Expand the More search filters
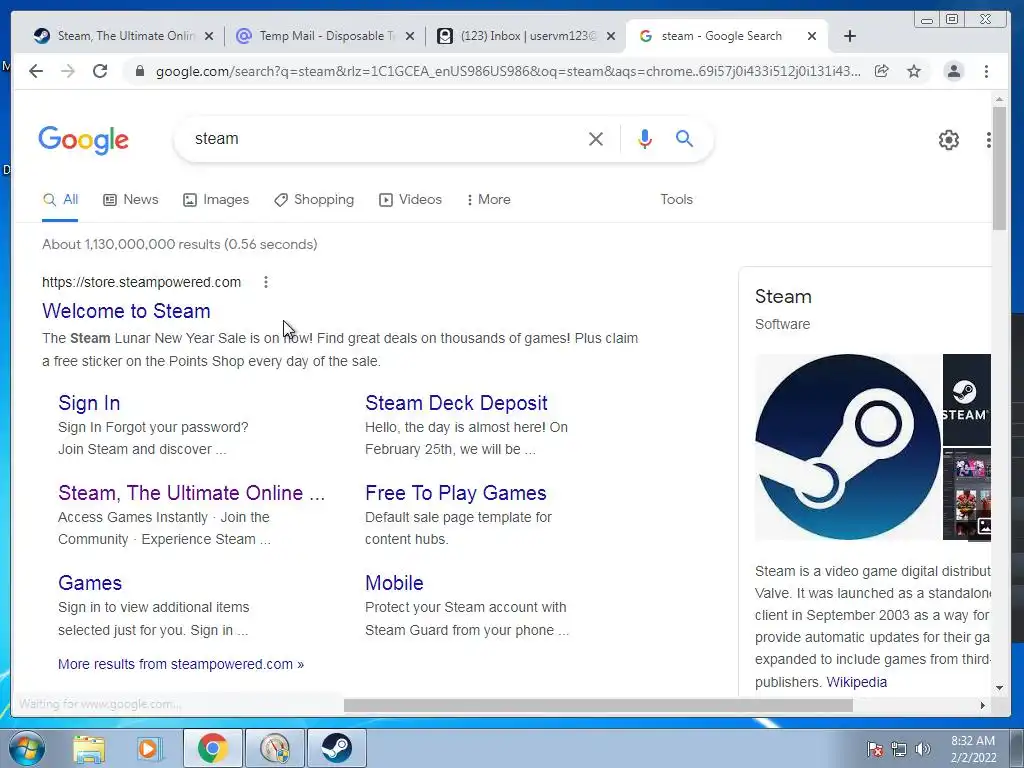The height and width of the screenshot is (768, 1024). pyautogui.click(x=488, y=199)
